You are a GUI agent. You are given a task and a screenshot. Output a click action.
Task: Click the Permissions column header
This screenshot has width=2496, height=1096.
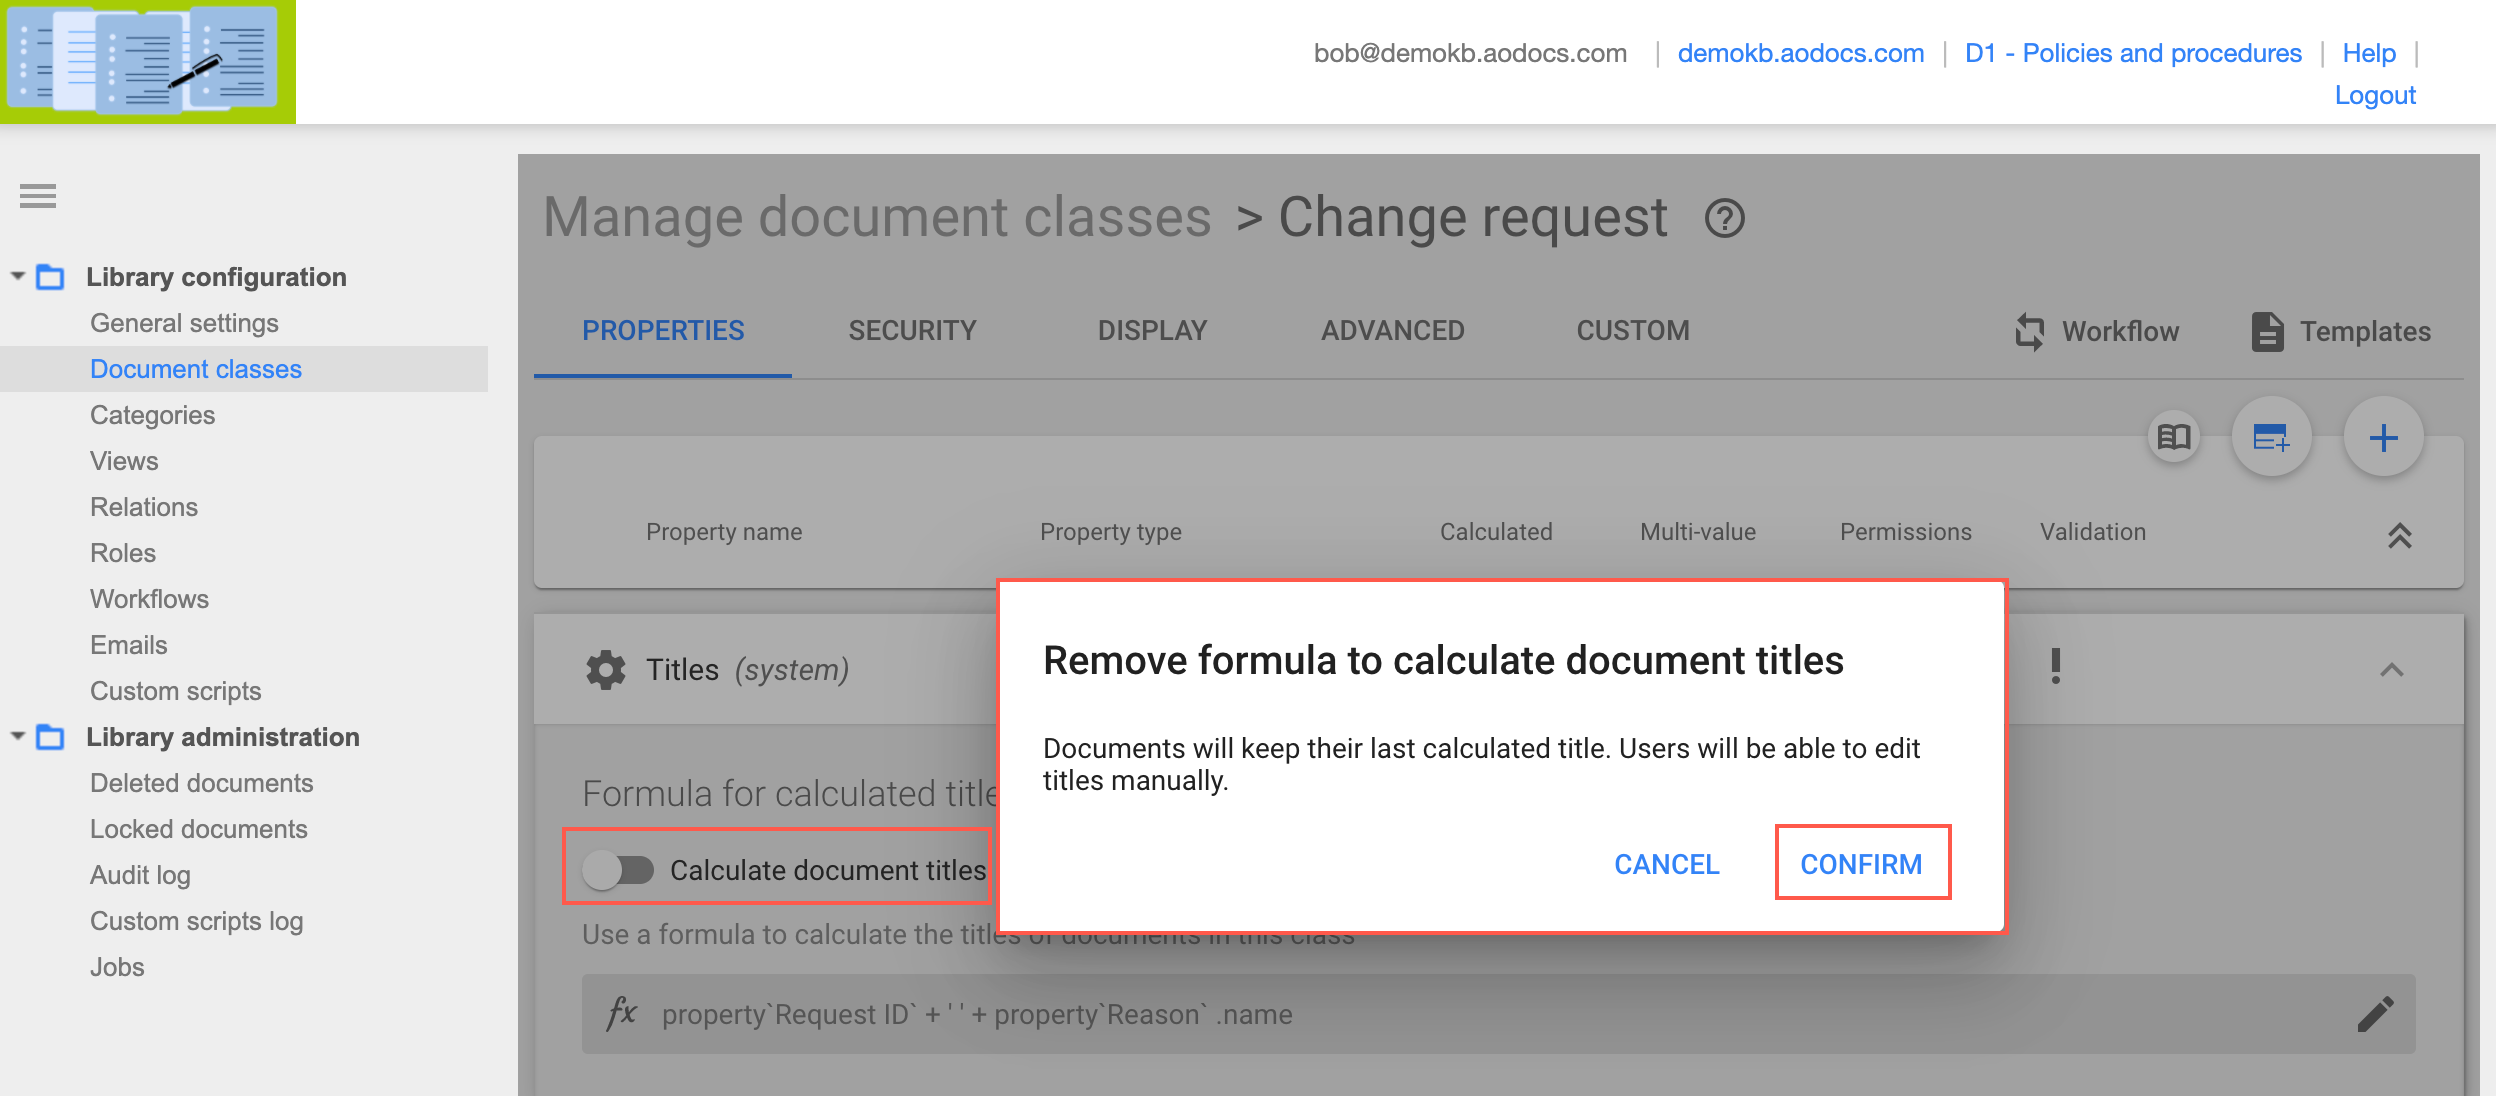click(x=1906, y=532)
